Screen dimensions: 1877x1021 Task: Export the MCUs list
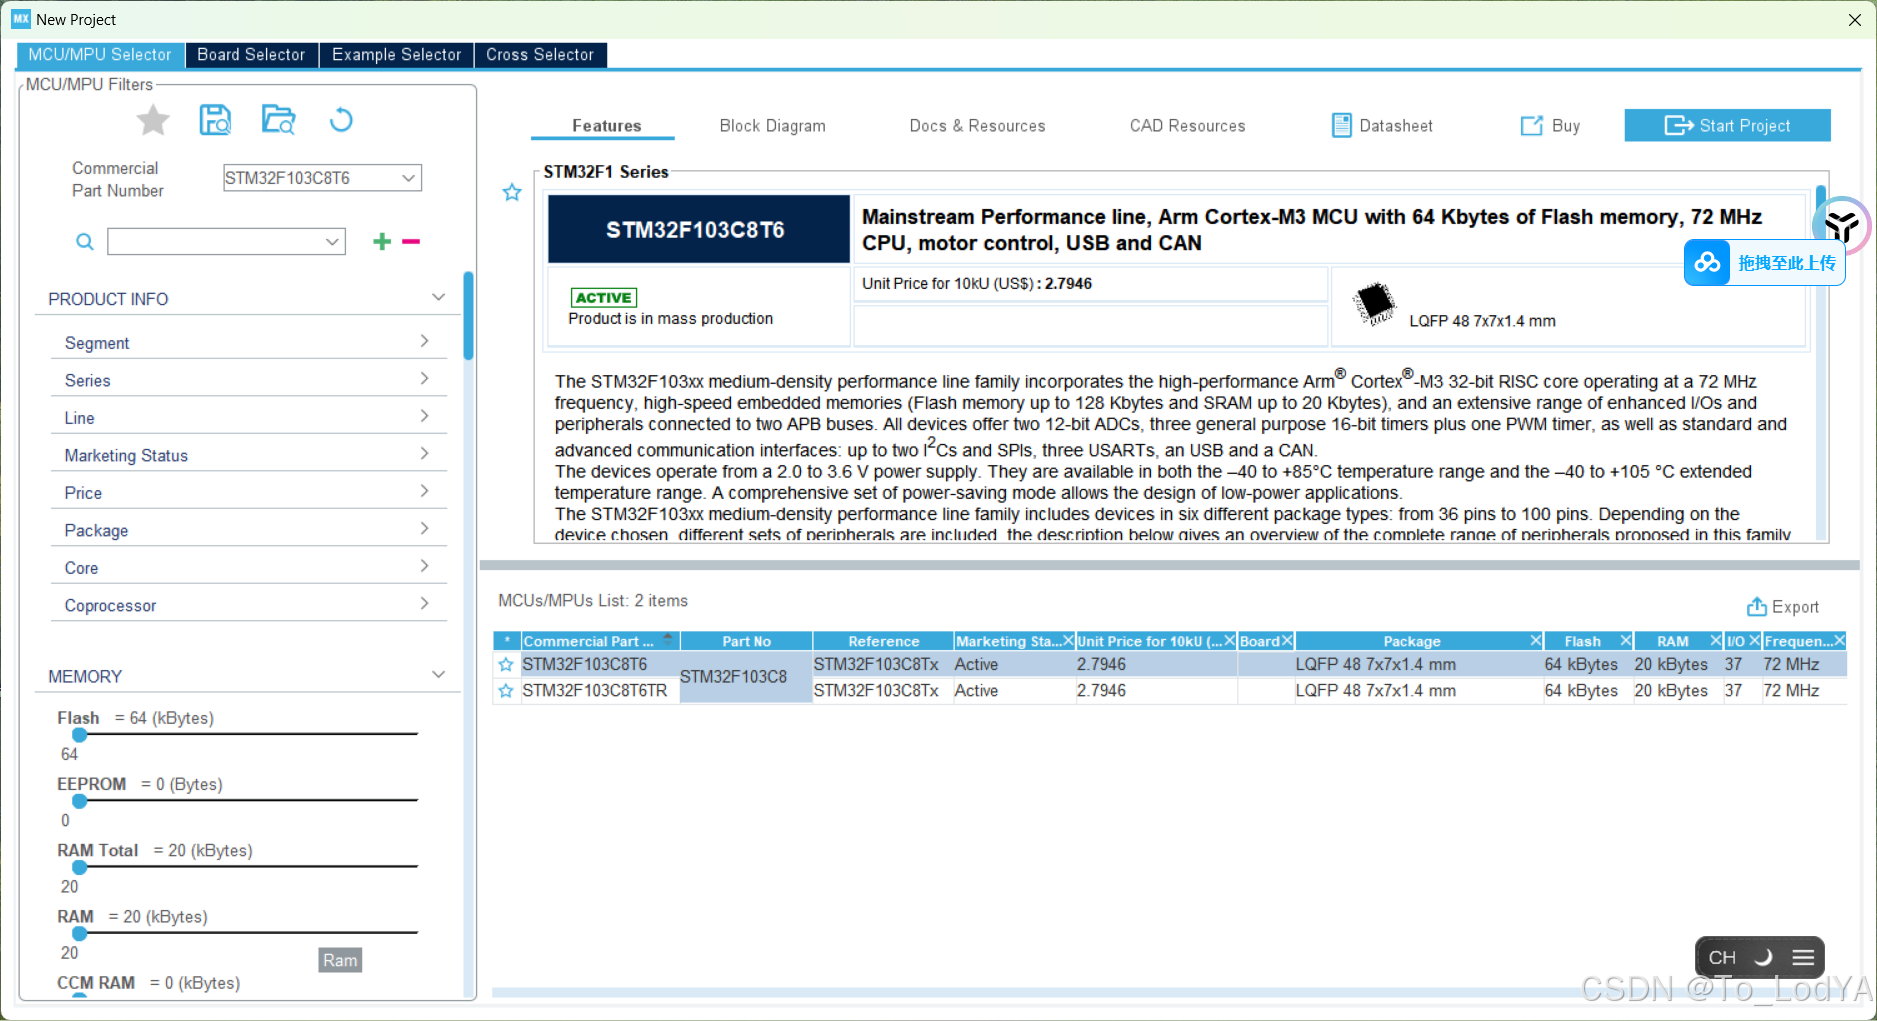[1783, 607]
